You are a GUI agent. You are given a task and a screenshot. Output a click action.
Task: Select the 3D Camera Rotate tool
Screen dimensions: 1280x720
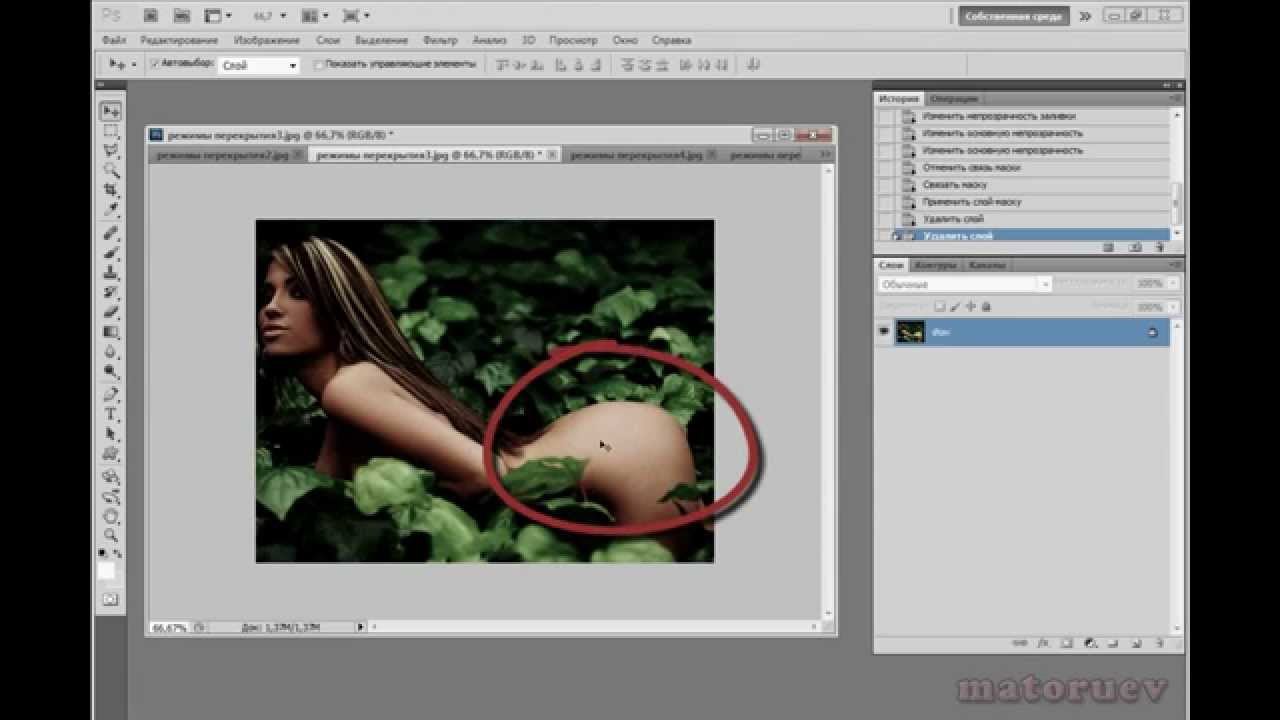click(x=111, y=497)
